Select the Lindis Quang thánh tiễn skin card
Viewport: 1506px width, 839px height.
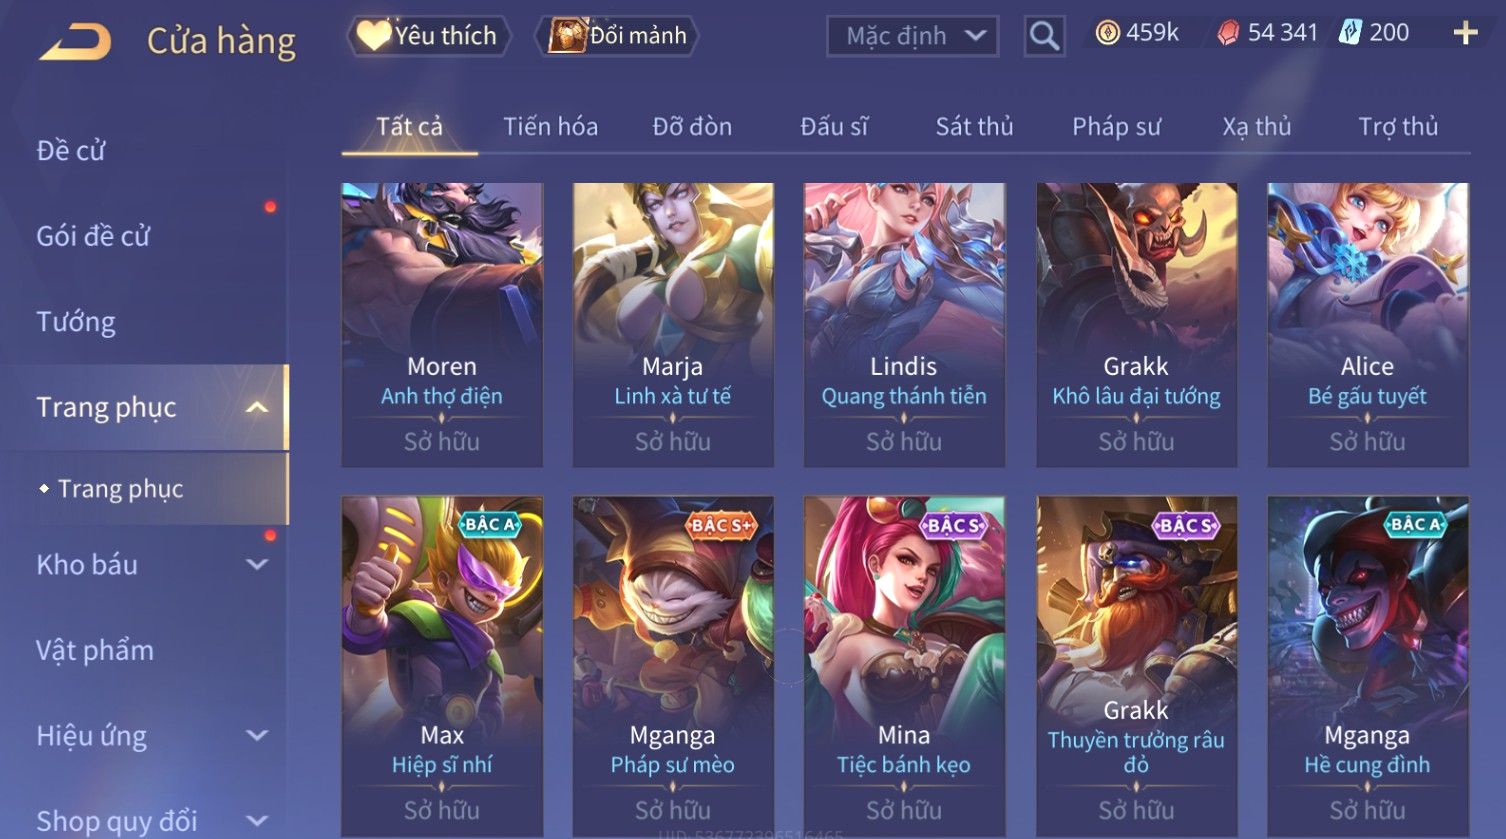coord(904,325)
